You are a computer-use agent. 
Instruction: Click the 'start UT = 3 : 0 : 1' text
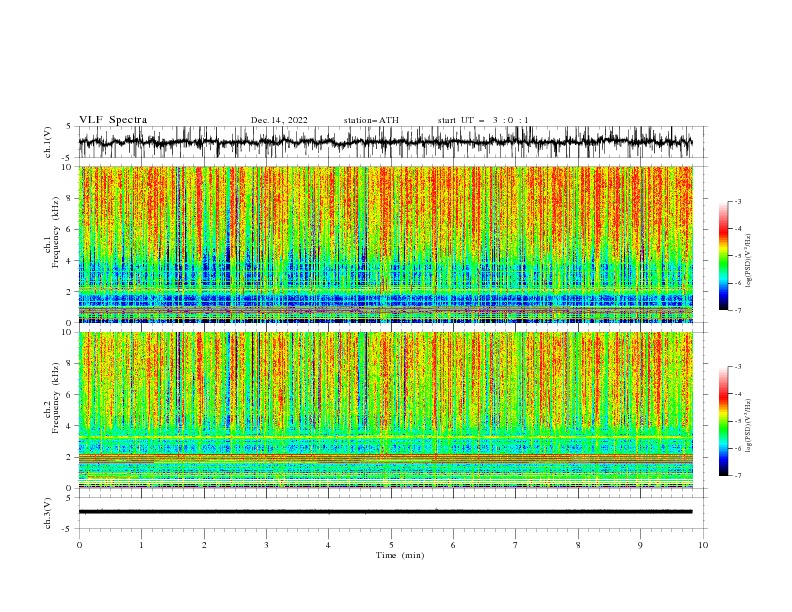point(483,120)
